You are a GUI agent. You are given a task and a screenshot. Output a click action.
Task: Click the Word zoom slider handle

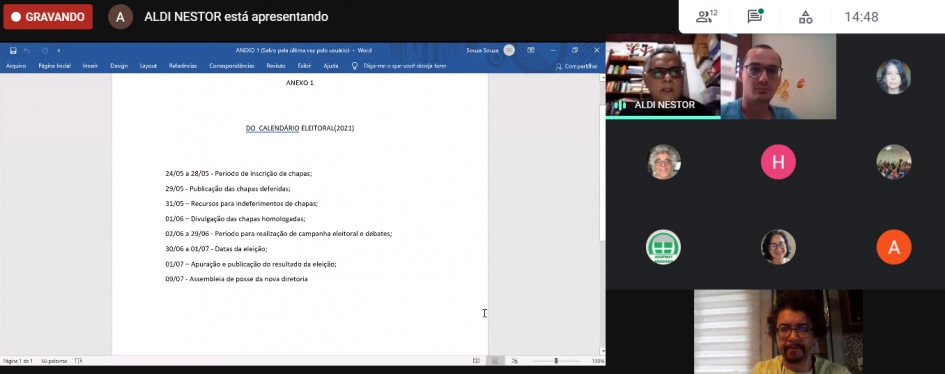pyautogui.click(x=556, y=361)
